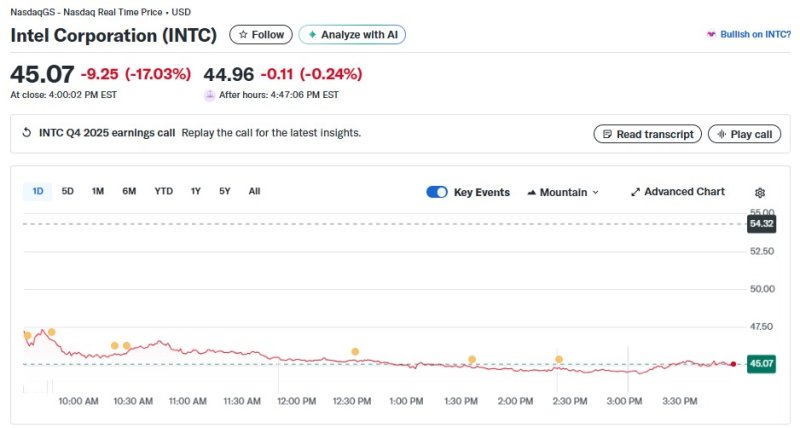Click the after hours moon icon
The height and width of the screenshot is (428, 800).
click(210, 96)
